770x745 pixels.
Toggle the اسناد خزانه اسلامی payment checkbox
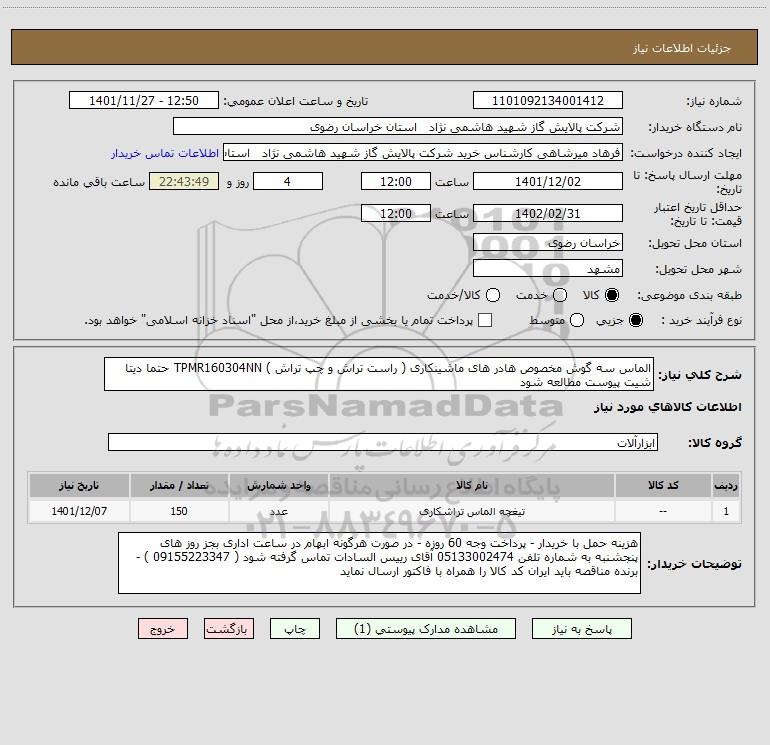tap(485, 320)
